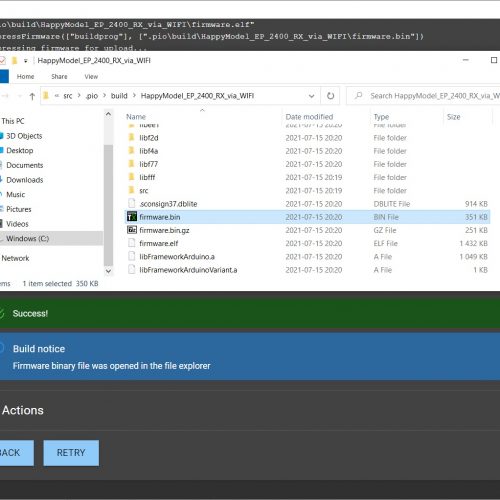Sort by the Name column header
500x500 pixels.
136,117
